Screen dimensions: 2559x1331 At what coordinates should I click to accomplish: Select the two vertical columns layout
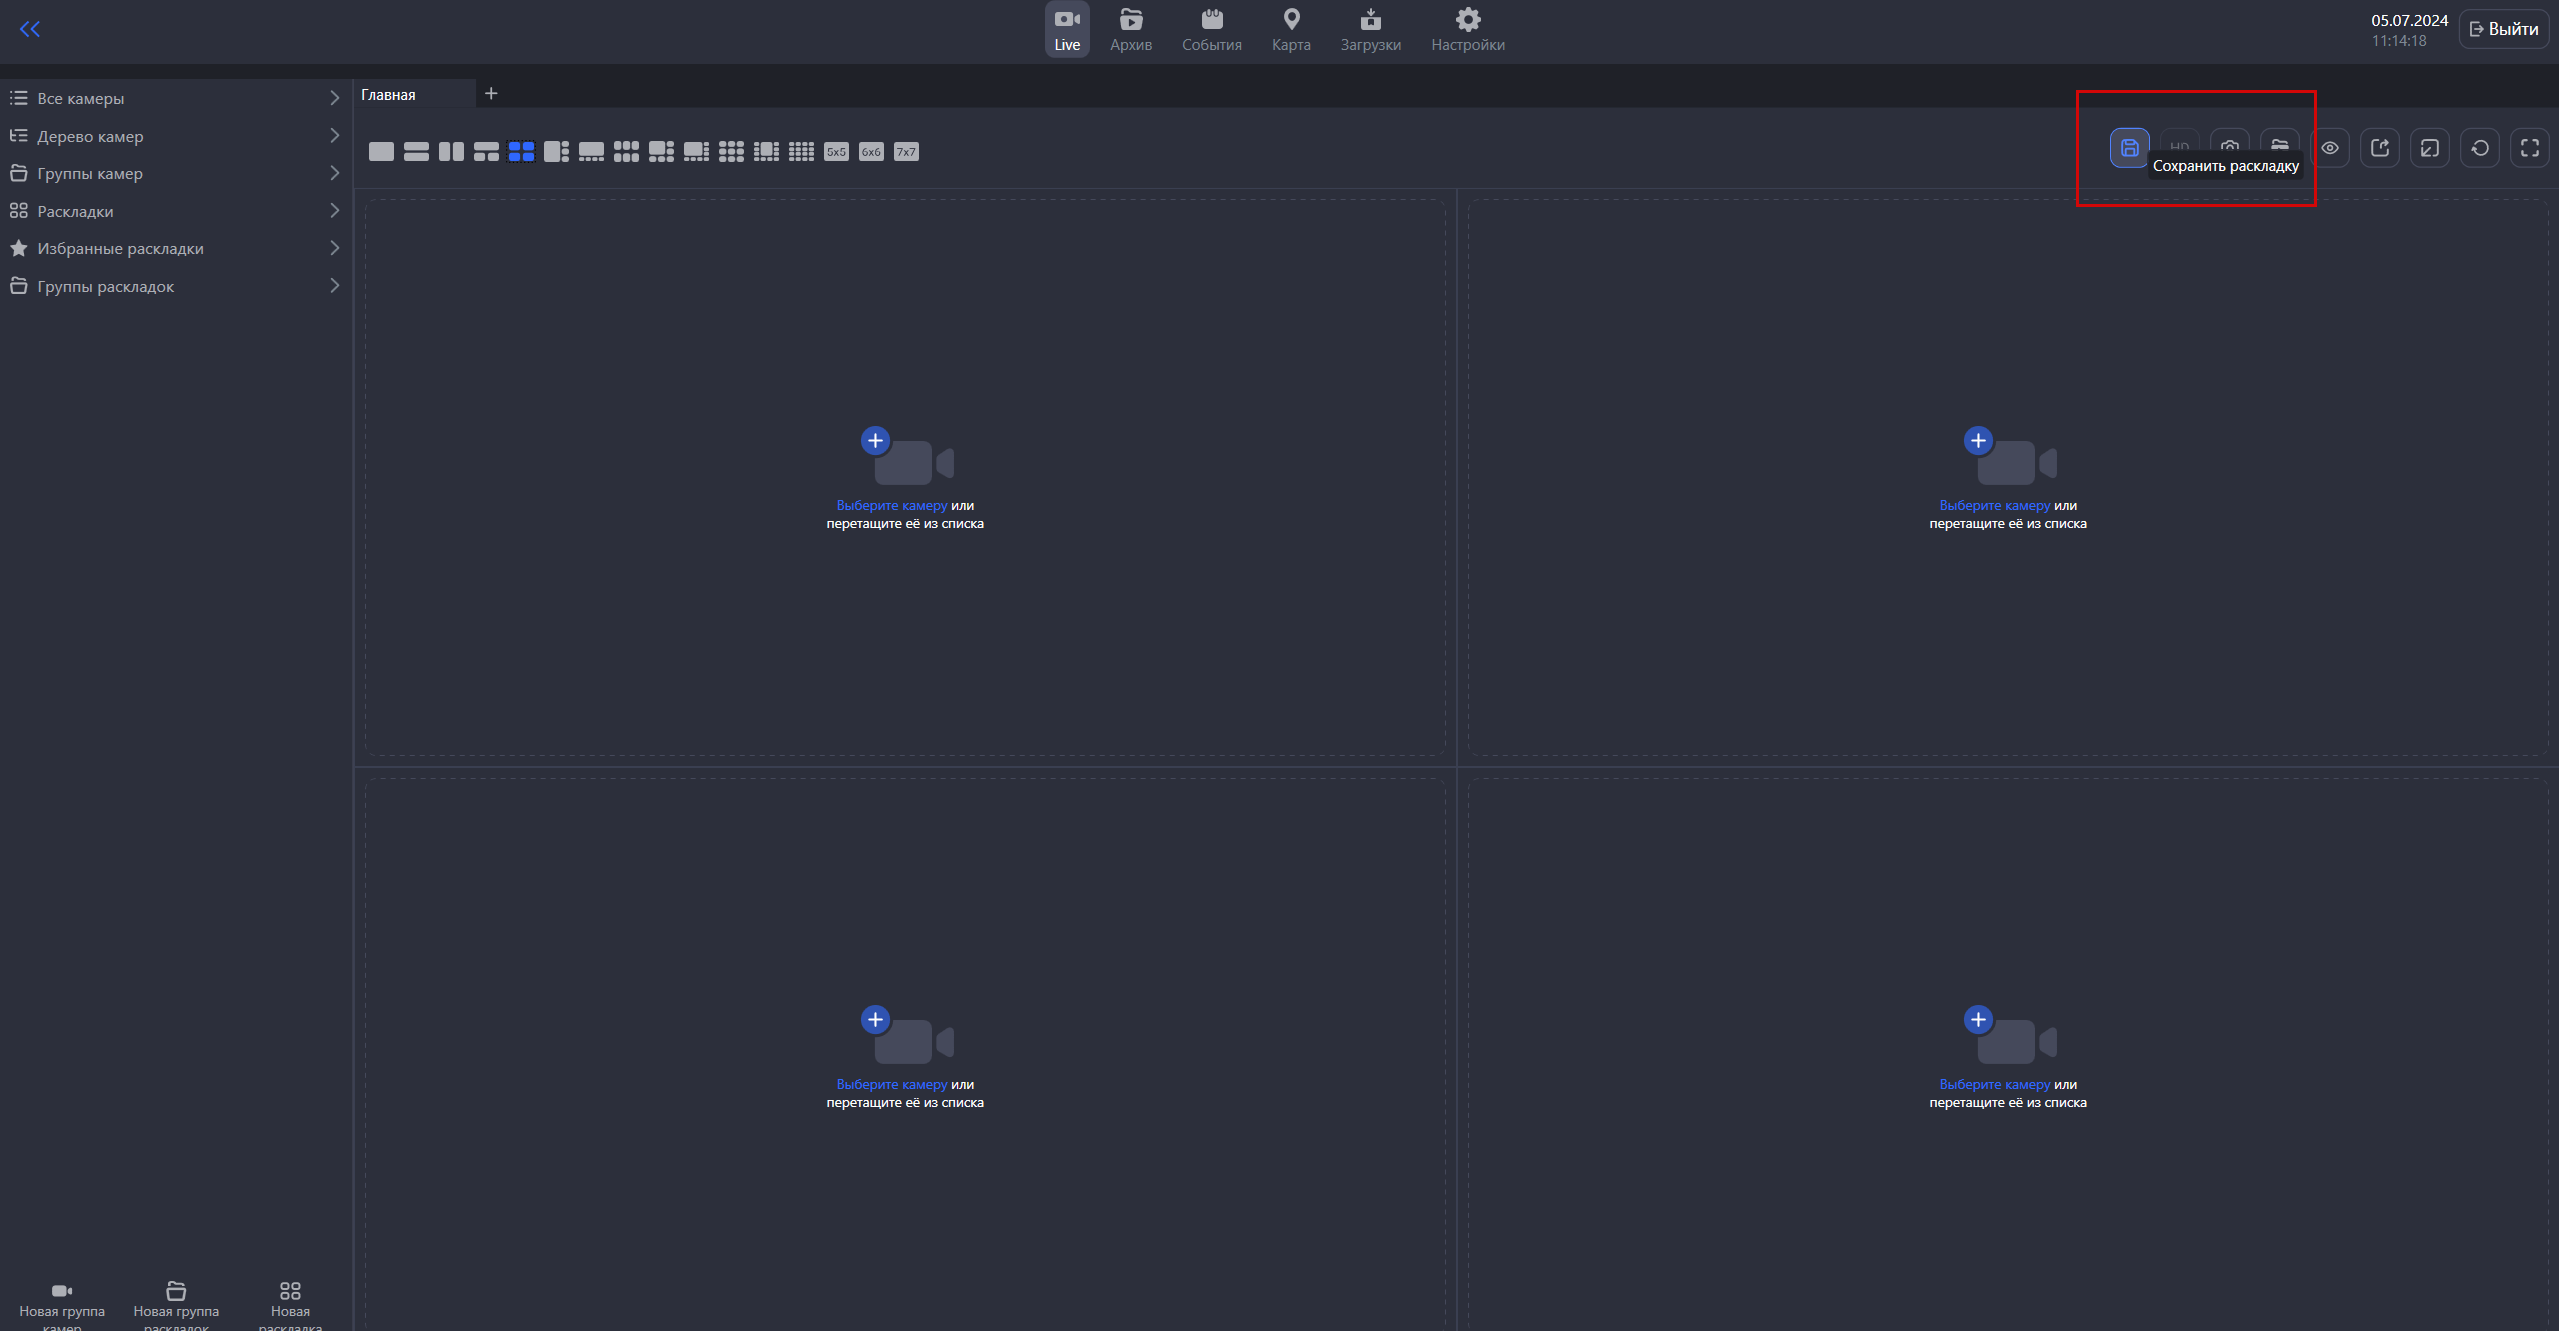click(x=451, y=152)
